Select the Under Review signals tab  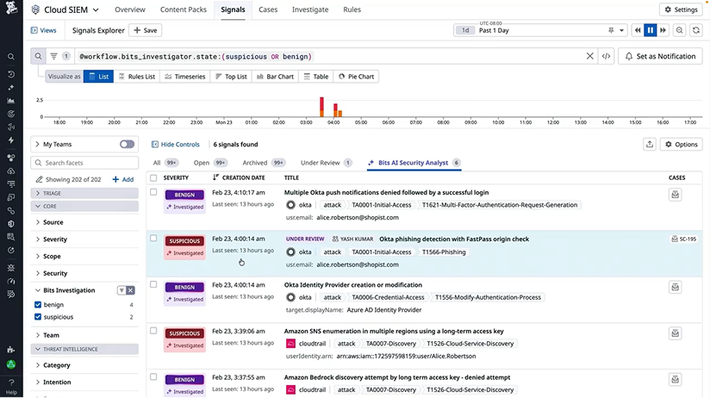326,163
